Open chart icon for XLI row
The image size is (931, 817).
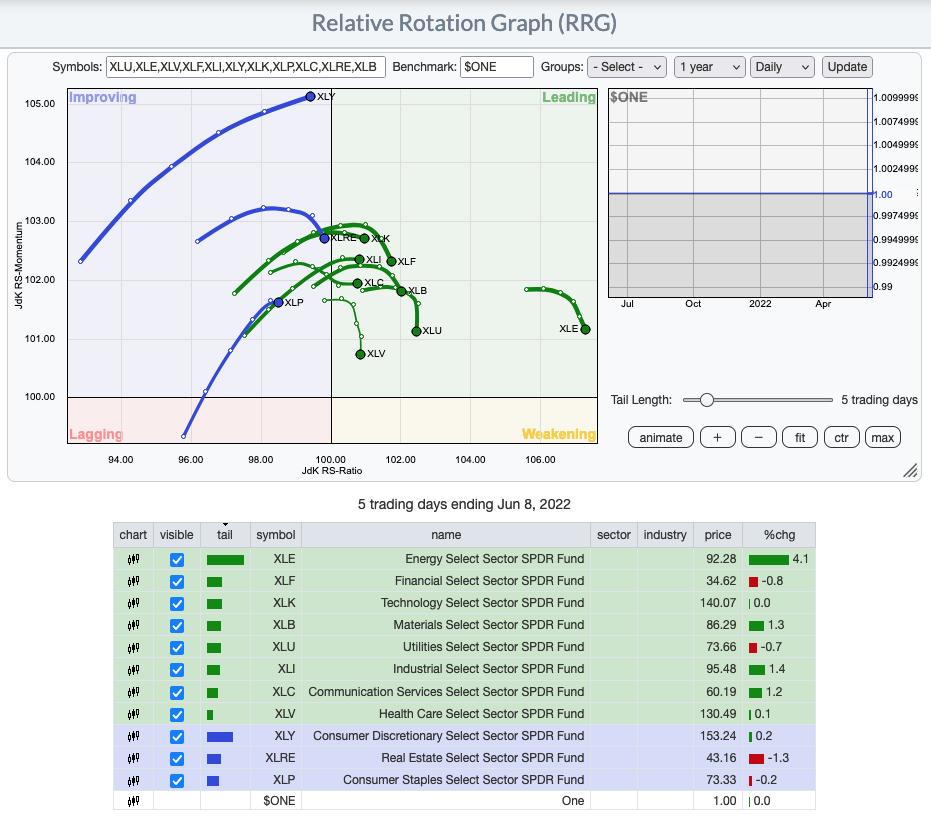coord(133,669)
